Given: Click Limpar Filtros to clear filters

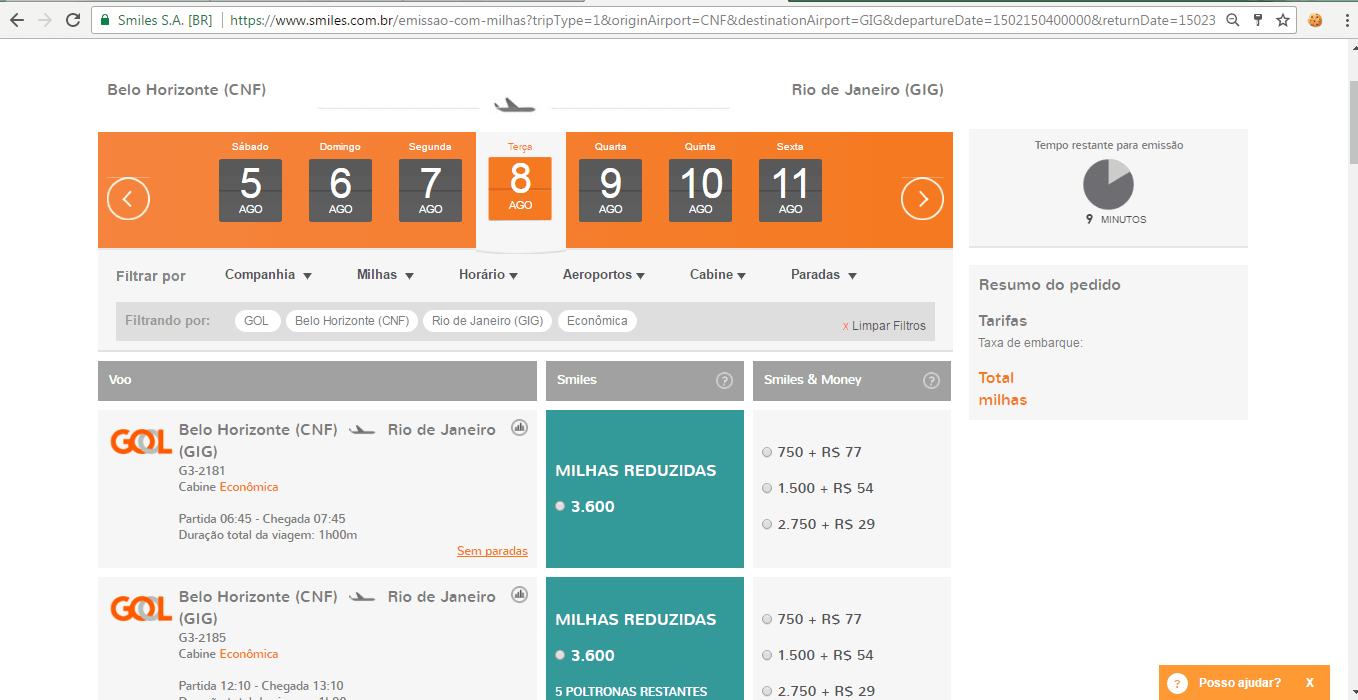Looking at the screenshot, I should click(884, 326).
